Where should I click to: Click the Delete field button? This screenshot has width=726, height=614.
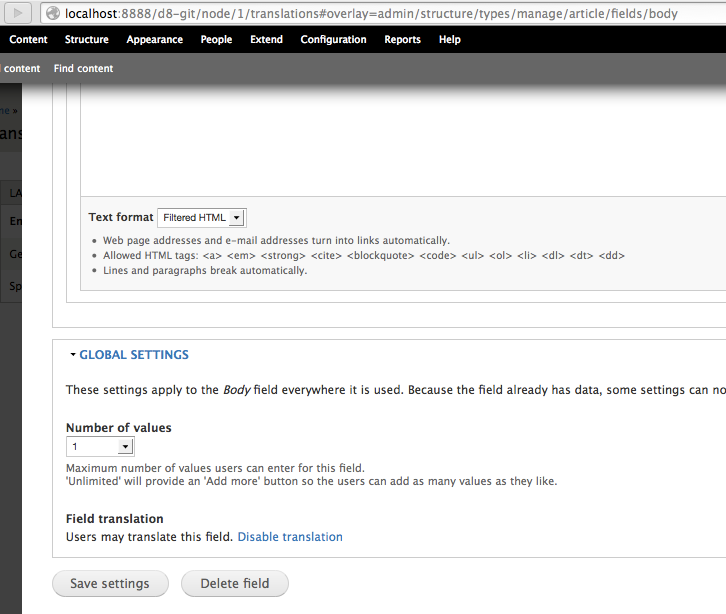point(235,583)
